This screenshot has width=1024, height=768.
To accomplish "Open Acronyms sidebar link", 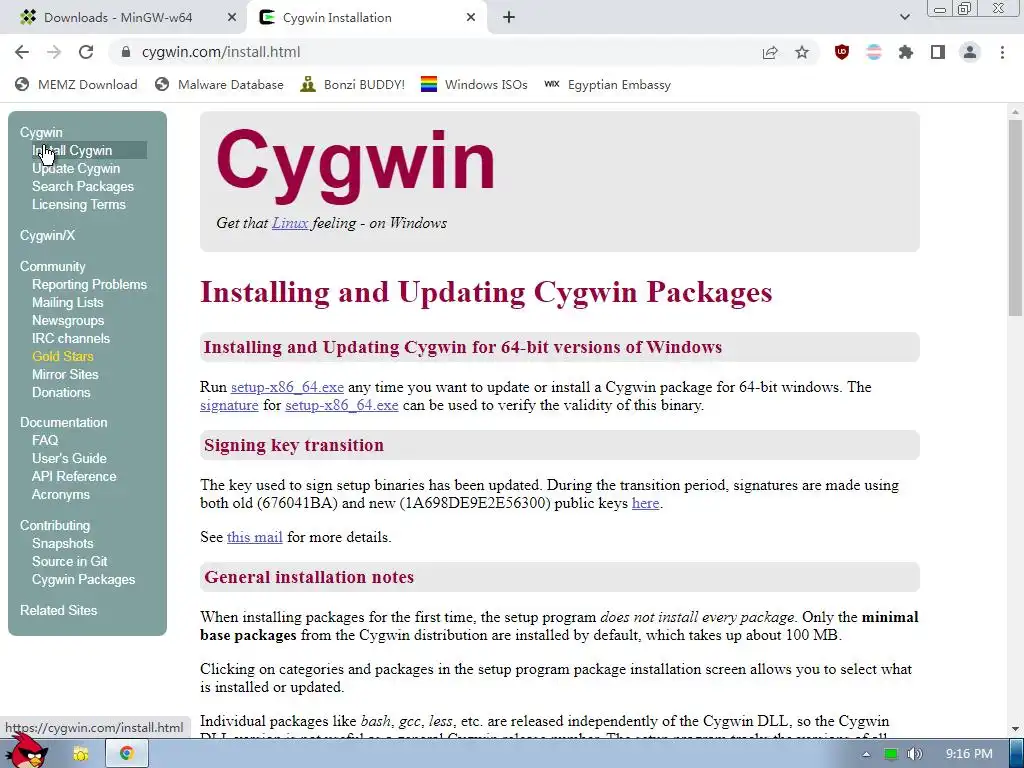I will click(61, 494).
